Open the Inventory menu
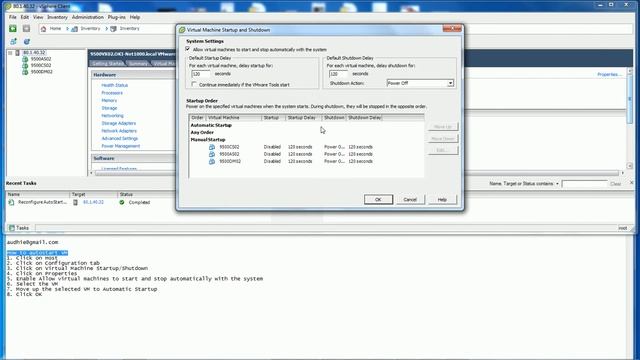The height and width of the screenshot is (360, 640). (57, 17)
